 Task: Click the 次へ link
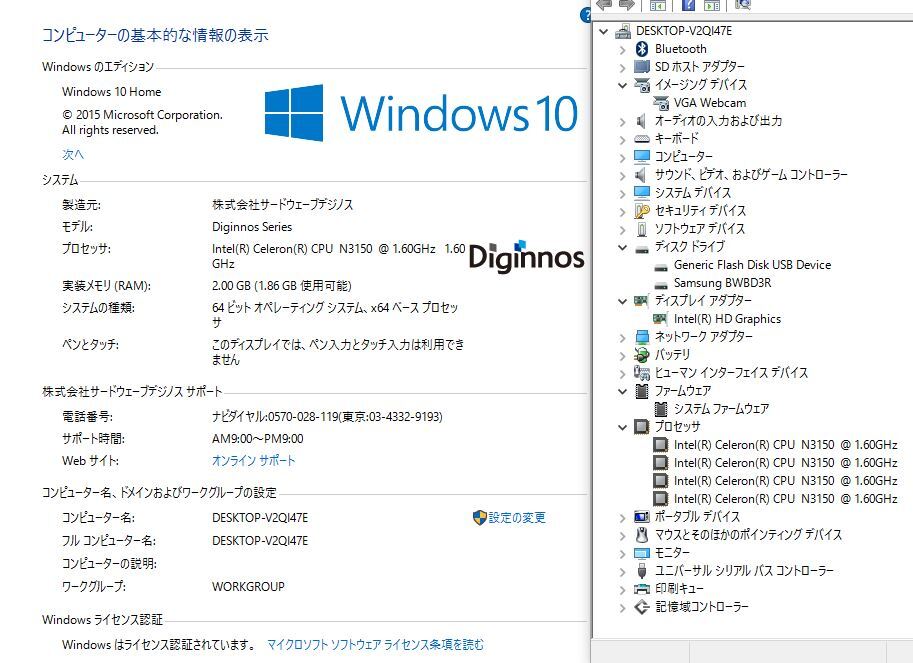pos(73,154)
